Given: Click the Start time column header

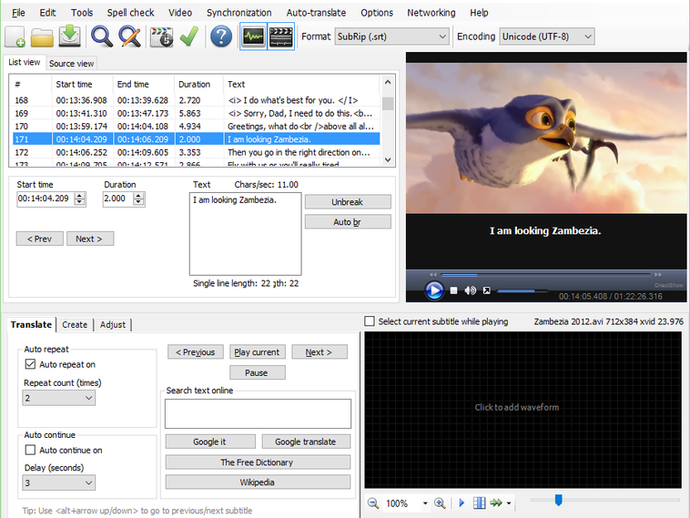Looking at the screenshot, I should coord(83,84).
